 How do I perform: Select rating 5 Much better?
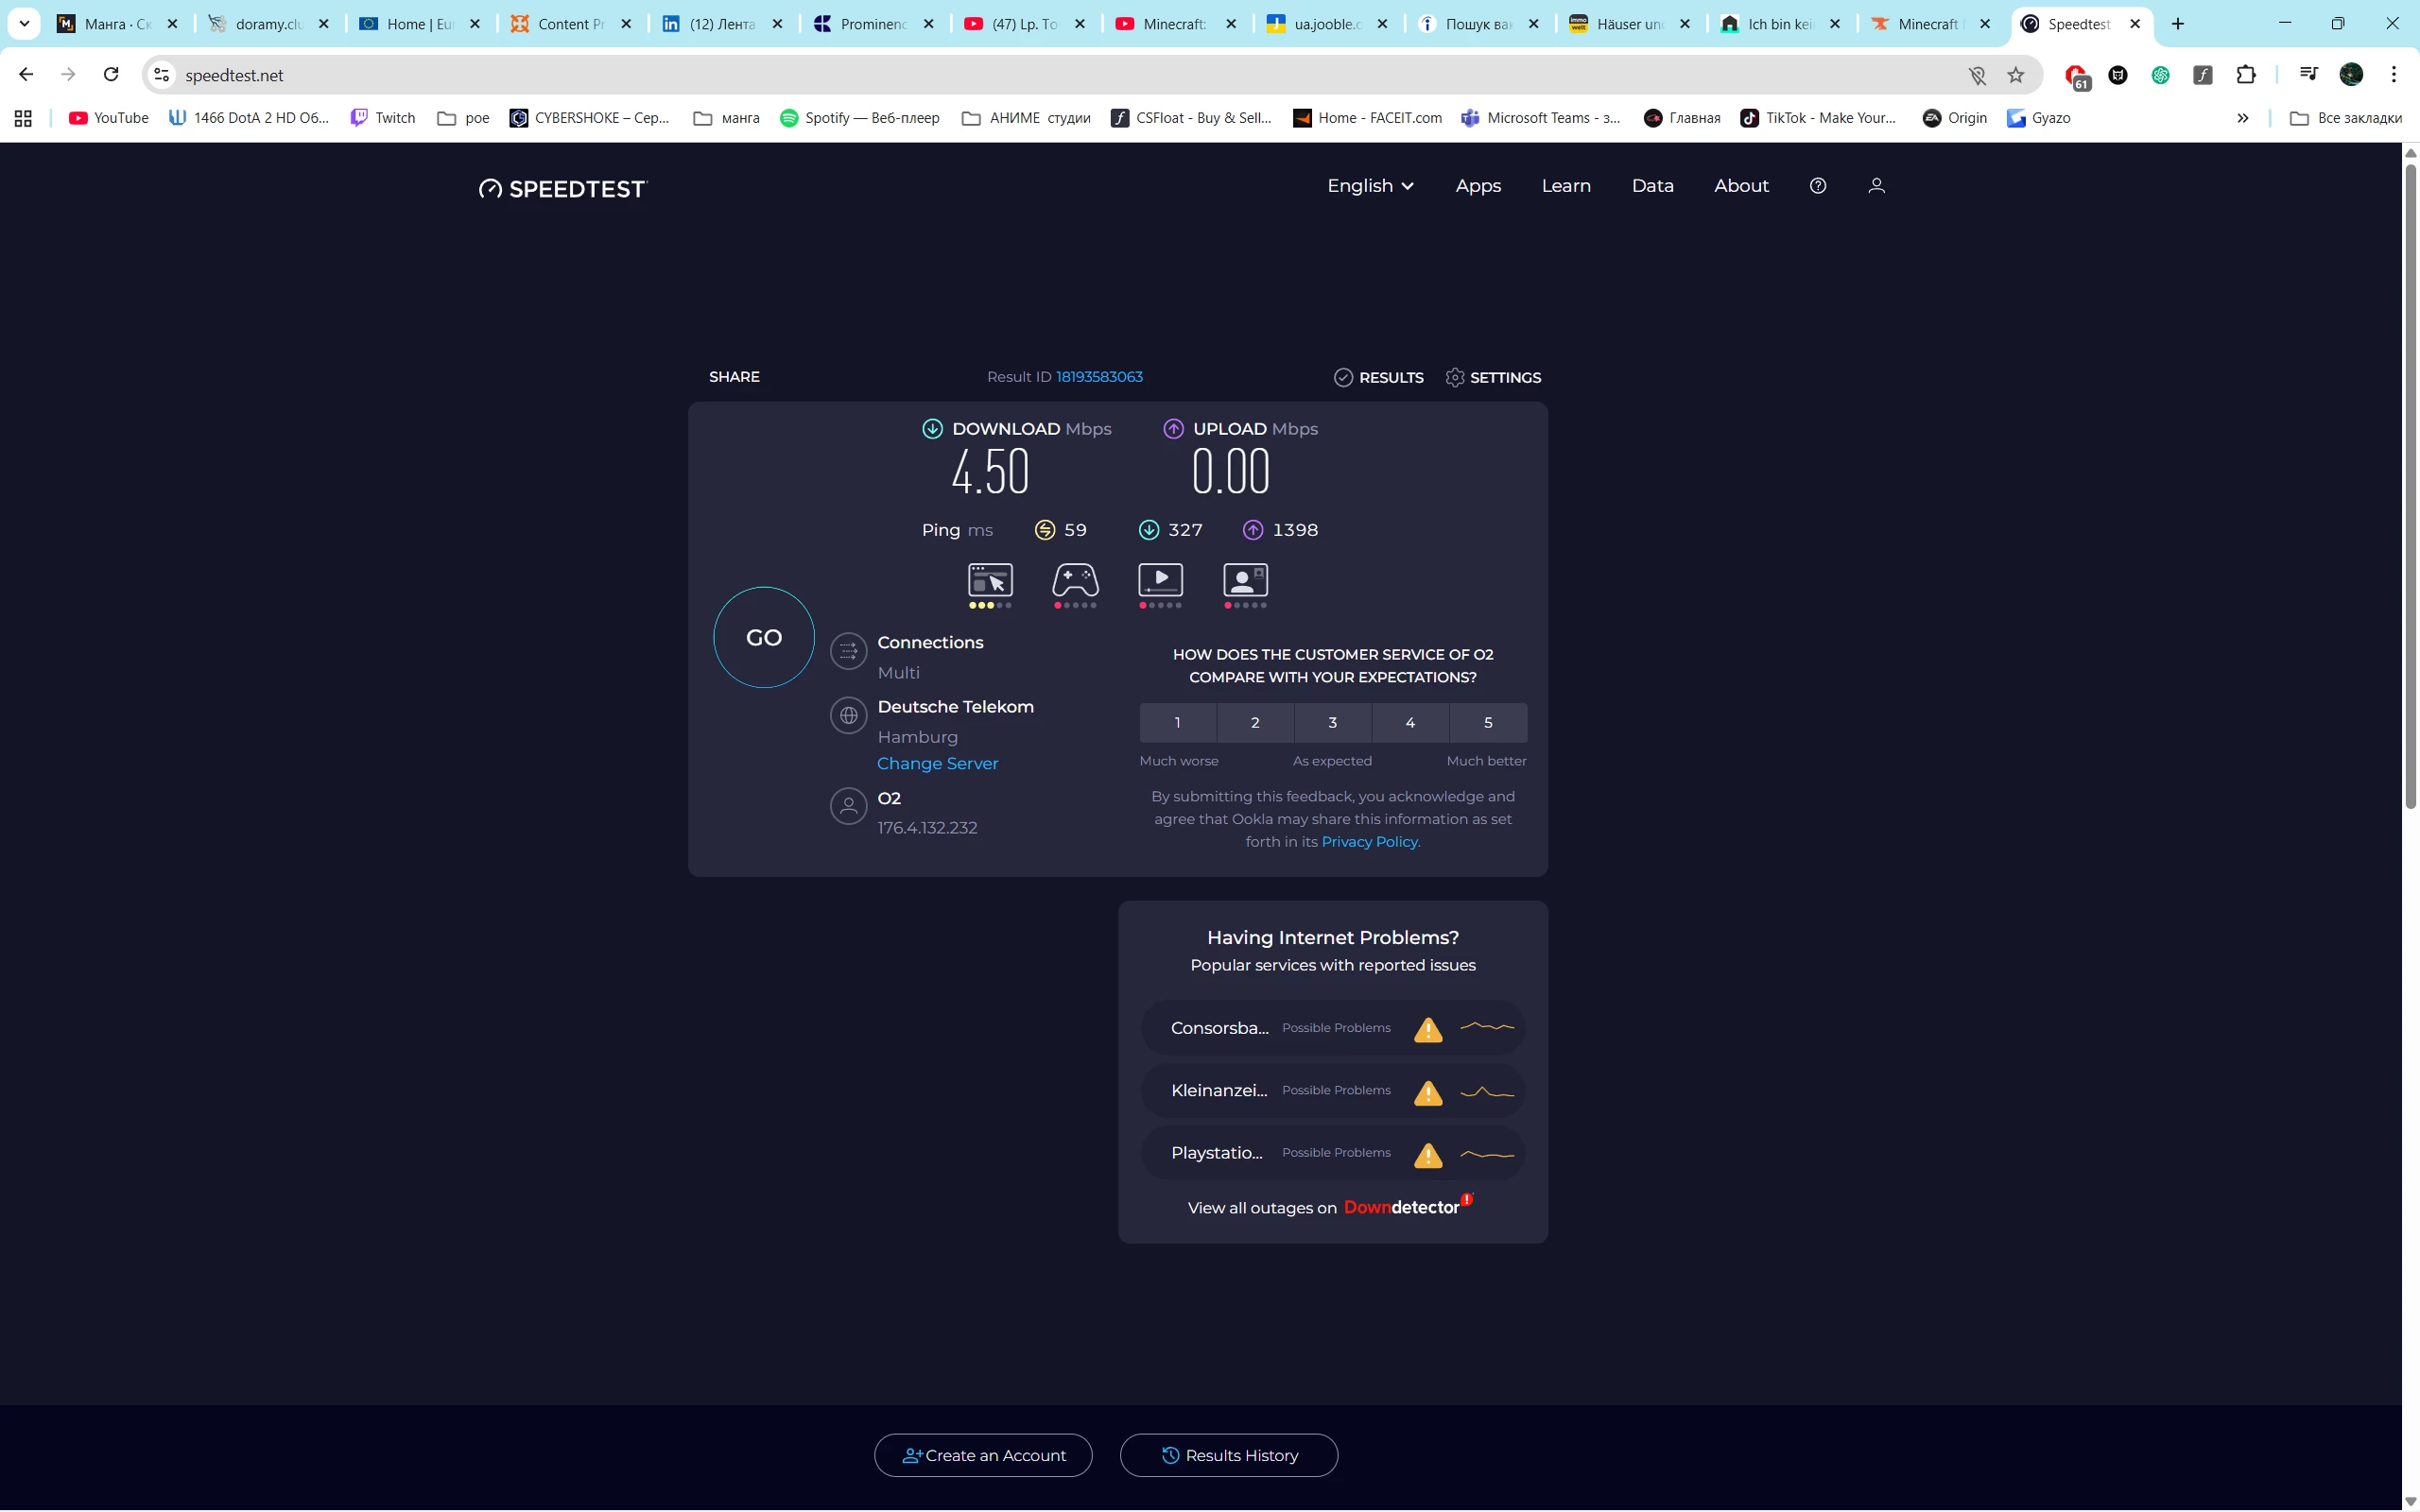pos(1487,722)
